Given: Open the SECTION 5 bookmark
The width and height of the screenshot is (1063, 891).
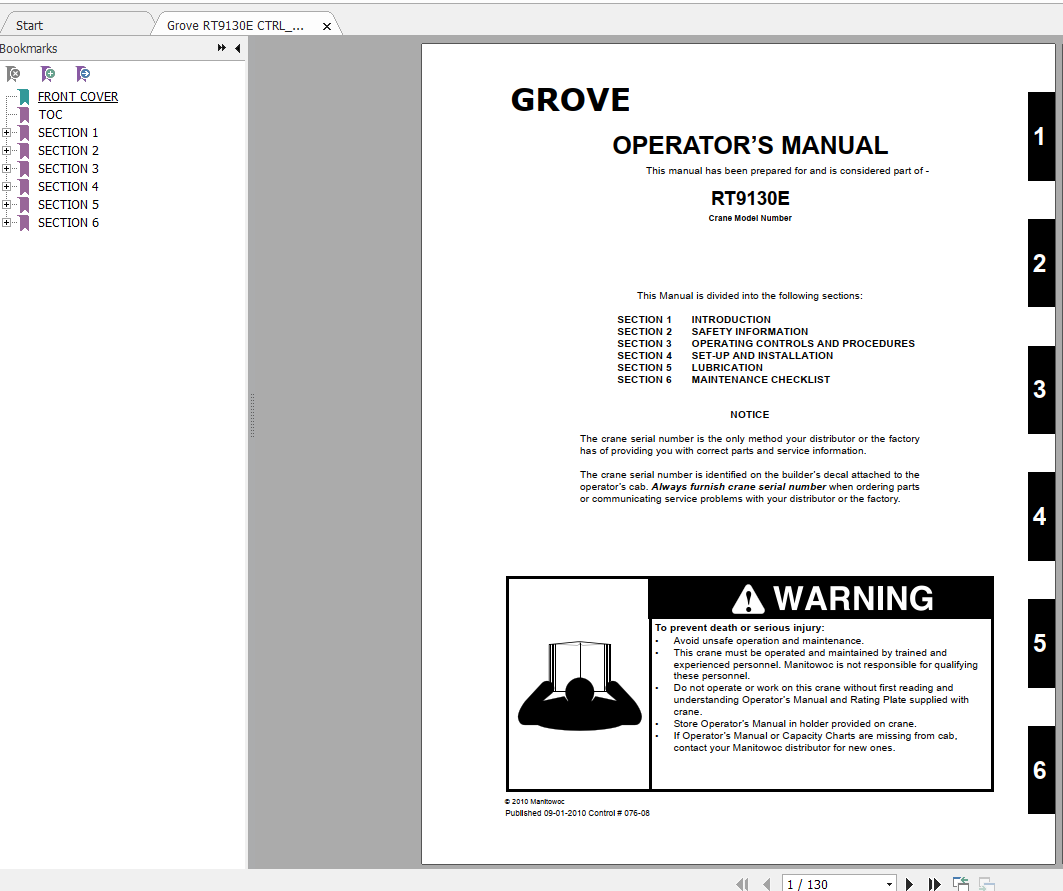Looking at the screenshot, I should [x=68, y=205].
